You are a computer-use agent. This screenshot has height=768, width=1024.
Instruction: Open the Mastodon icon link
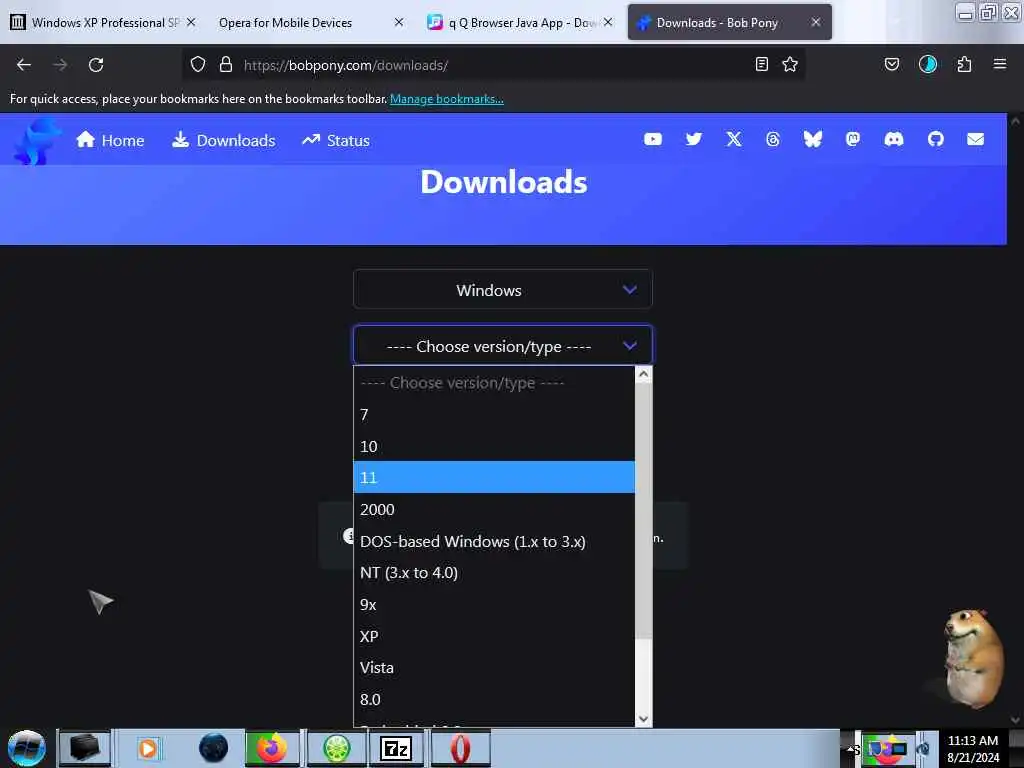[x=853, y=139]
